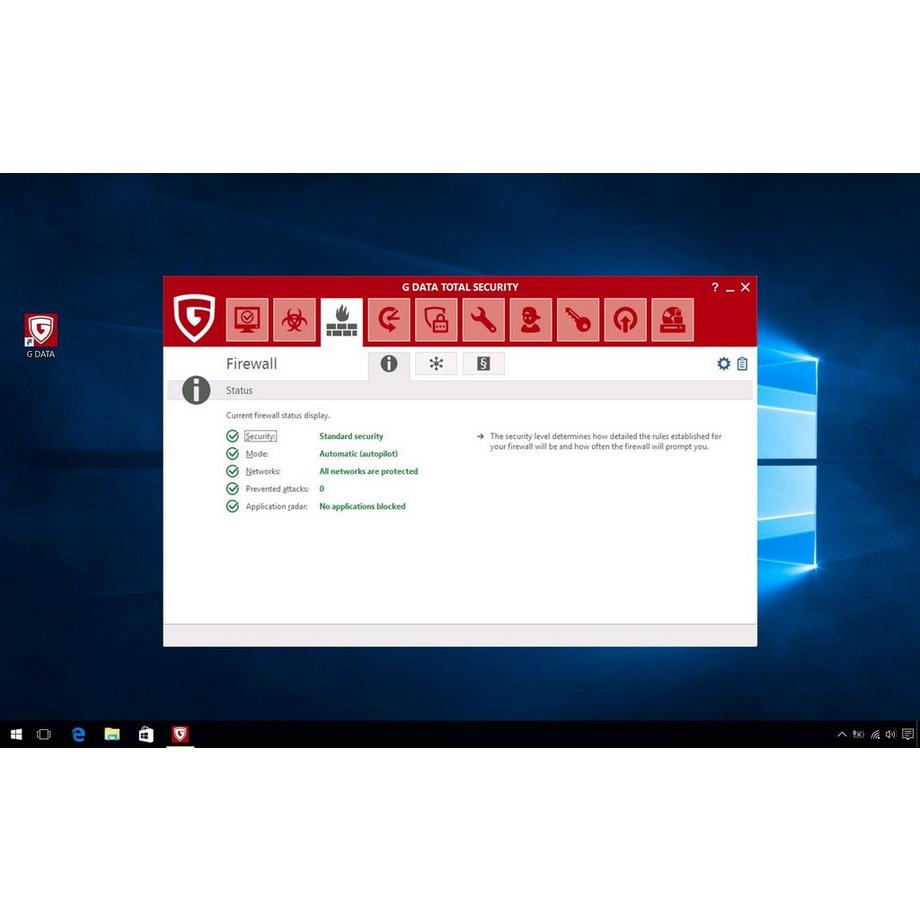Click the Mode status check toggle

tap(233, 453)
